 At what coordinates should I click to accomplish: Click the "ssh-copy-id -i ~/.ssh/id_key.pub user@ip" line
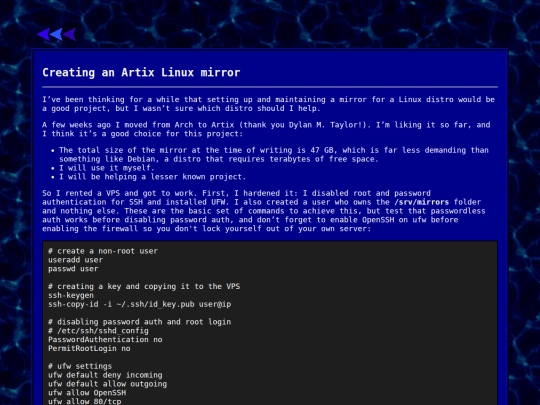139,304
